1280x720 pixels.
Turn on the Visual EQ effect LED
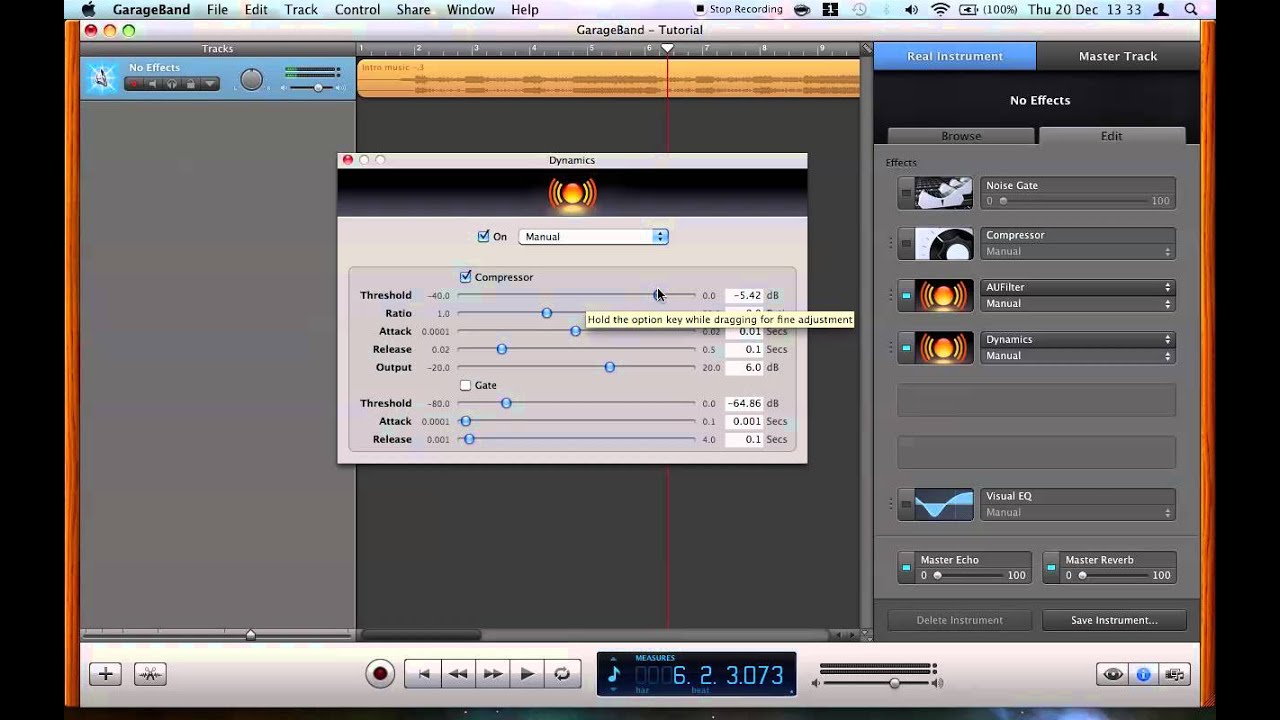pos(906,505)
